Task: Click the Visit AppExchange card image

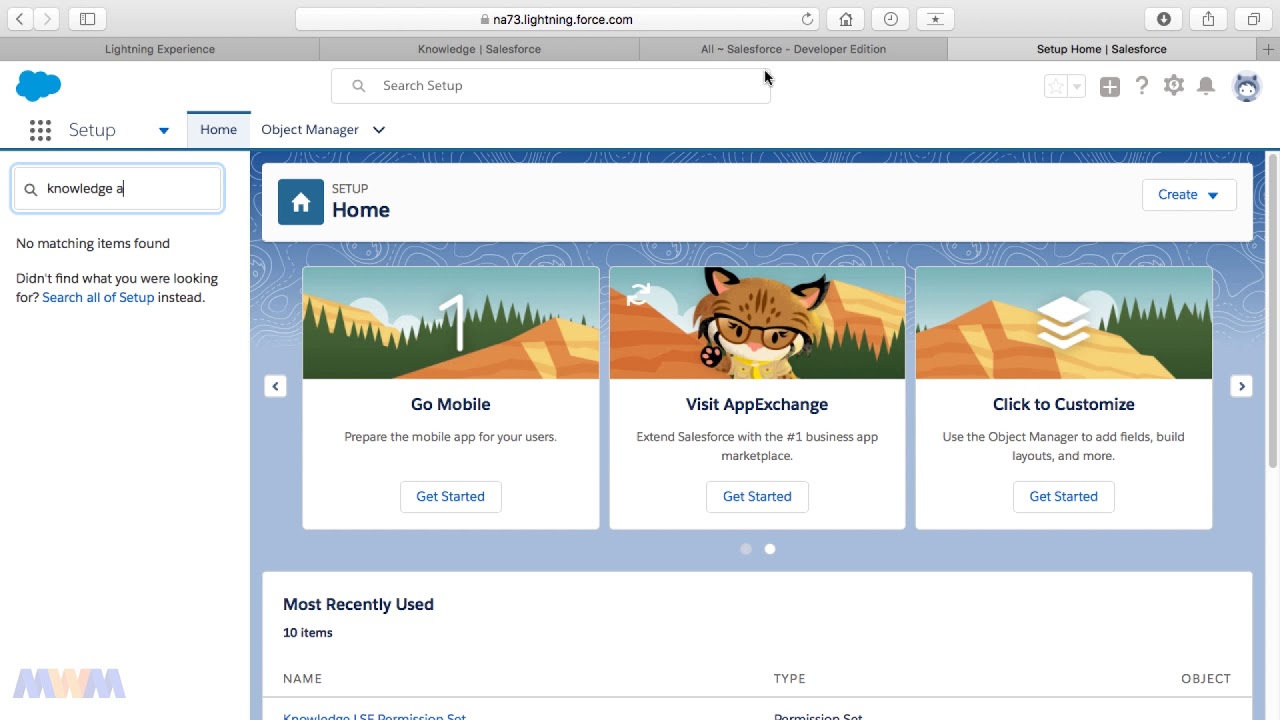Action: point(757,323)
